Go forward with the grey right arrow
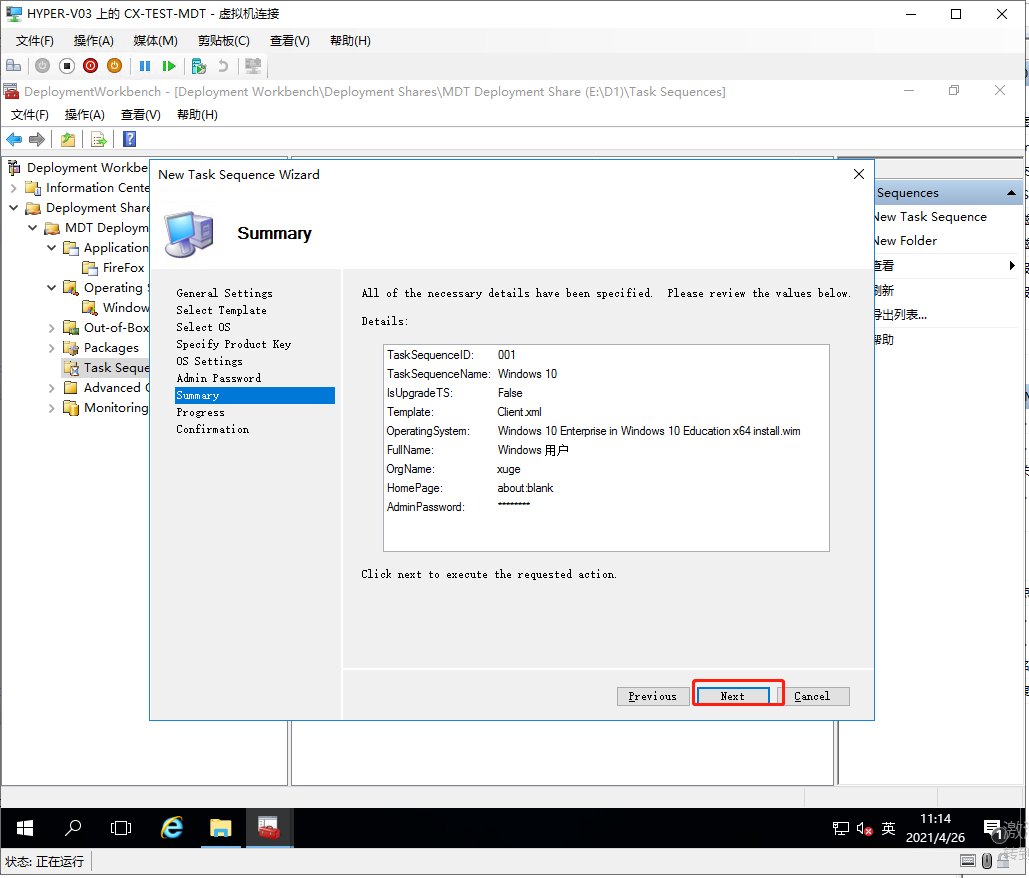 coord(37,139)
